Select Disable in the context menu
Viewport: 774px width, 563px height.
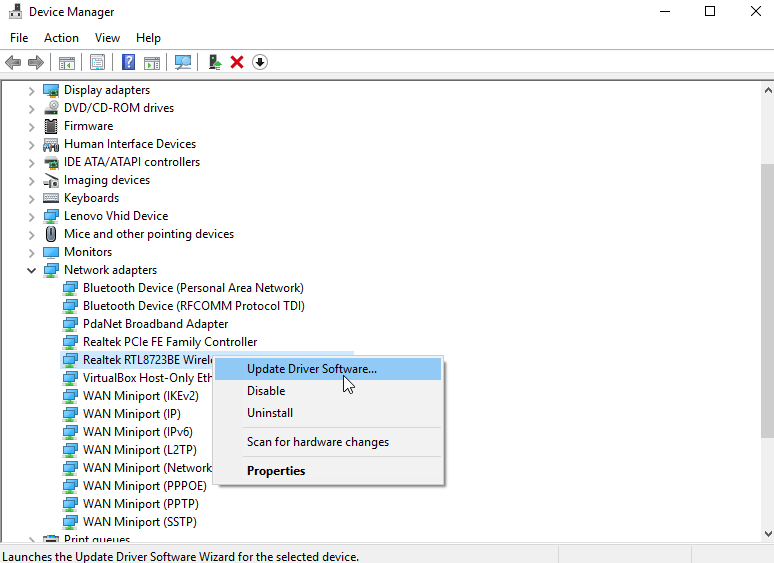[x=266, y=391]
